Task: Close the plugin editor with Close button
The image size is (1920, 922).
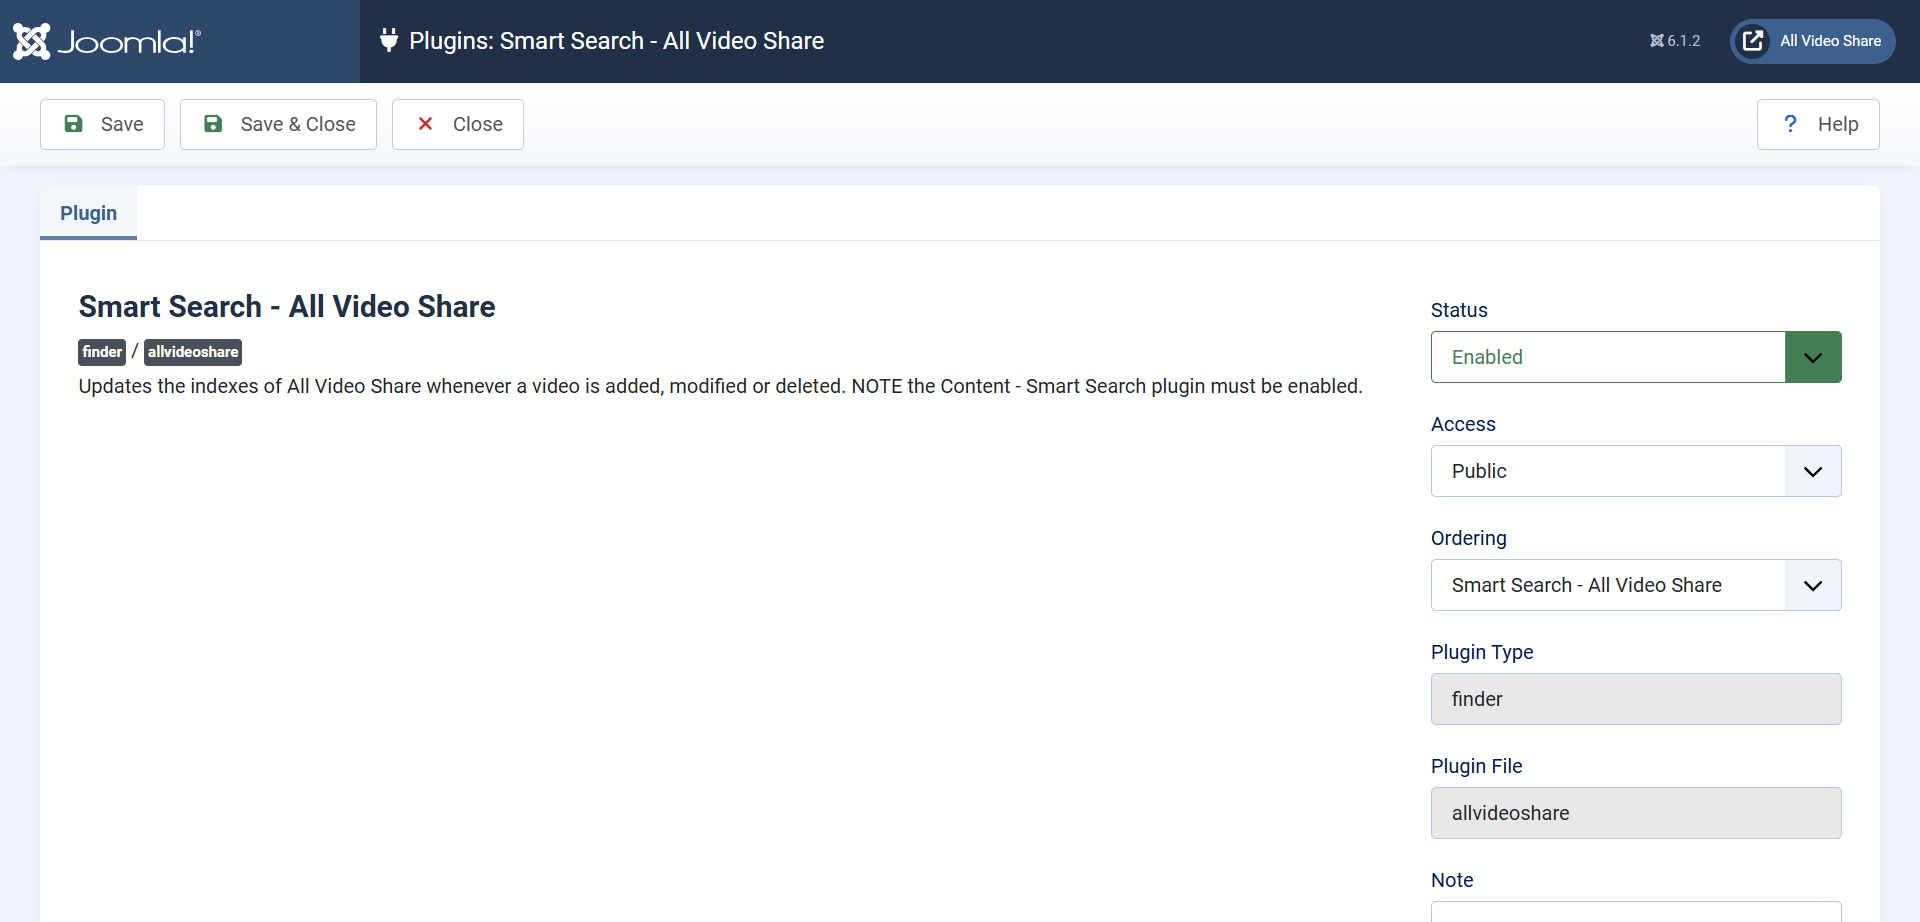Action: click(x=458, y=124)
